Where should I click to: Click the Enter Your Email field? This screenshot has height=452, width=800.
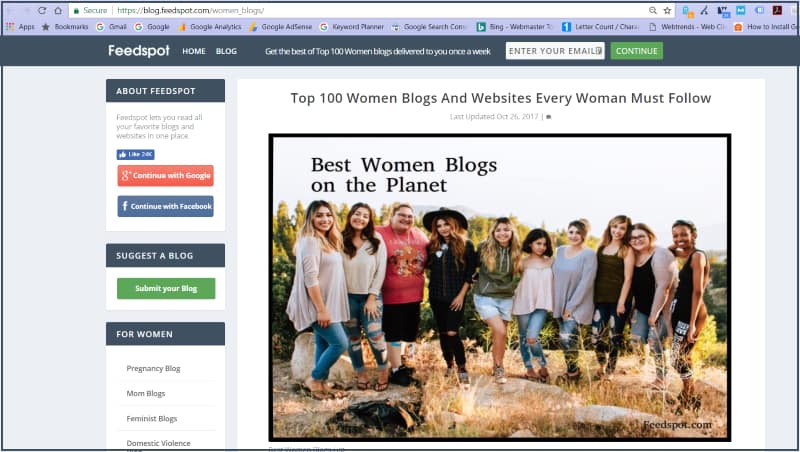point(555,51)
